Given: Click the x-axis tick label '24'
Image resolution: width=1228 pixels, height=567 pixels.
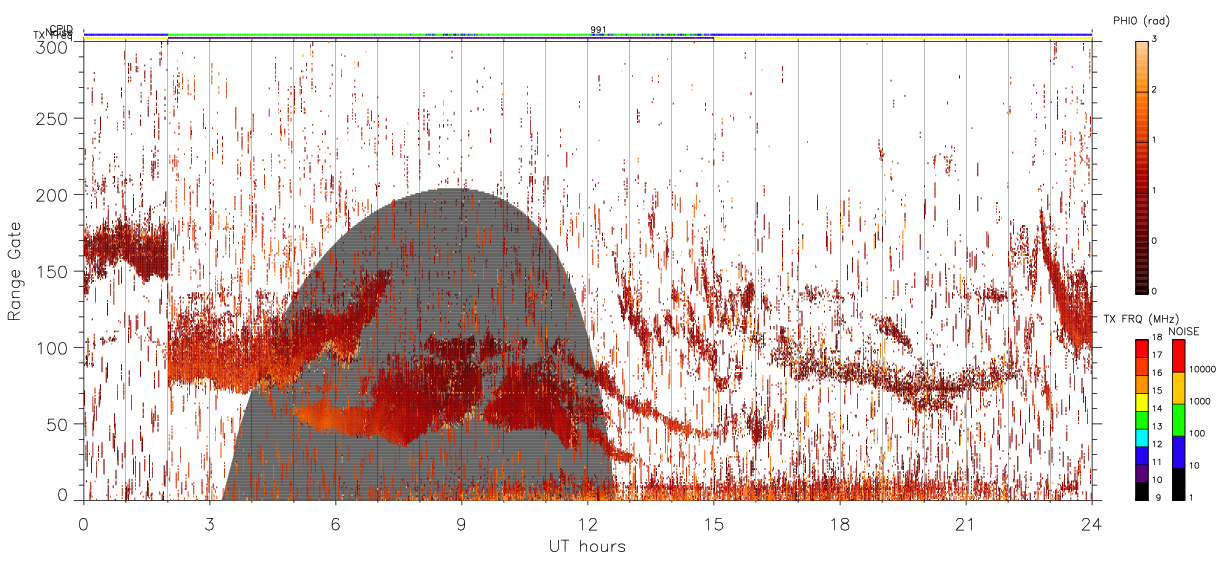Looking at the screenshot, I should click(x=1091, y=523).
